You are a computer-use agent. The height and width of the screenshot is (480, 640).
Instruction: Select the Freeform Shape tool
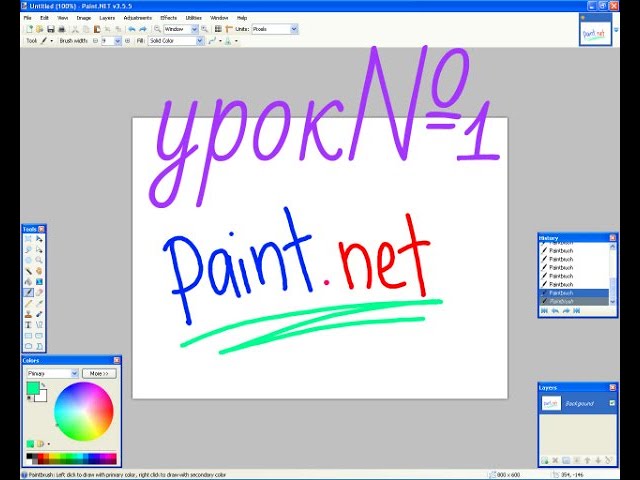click(x=39, y=346)
